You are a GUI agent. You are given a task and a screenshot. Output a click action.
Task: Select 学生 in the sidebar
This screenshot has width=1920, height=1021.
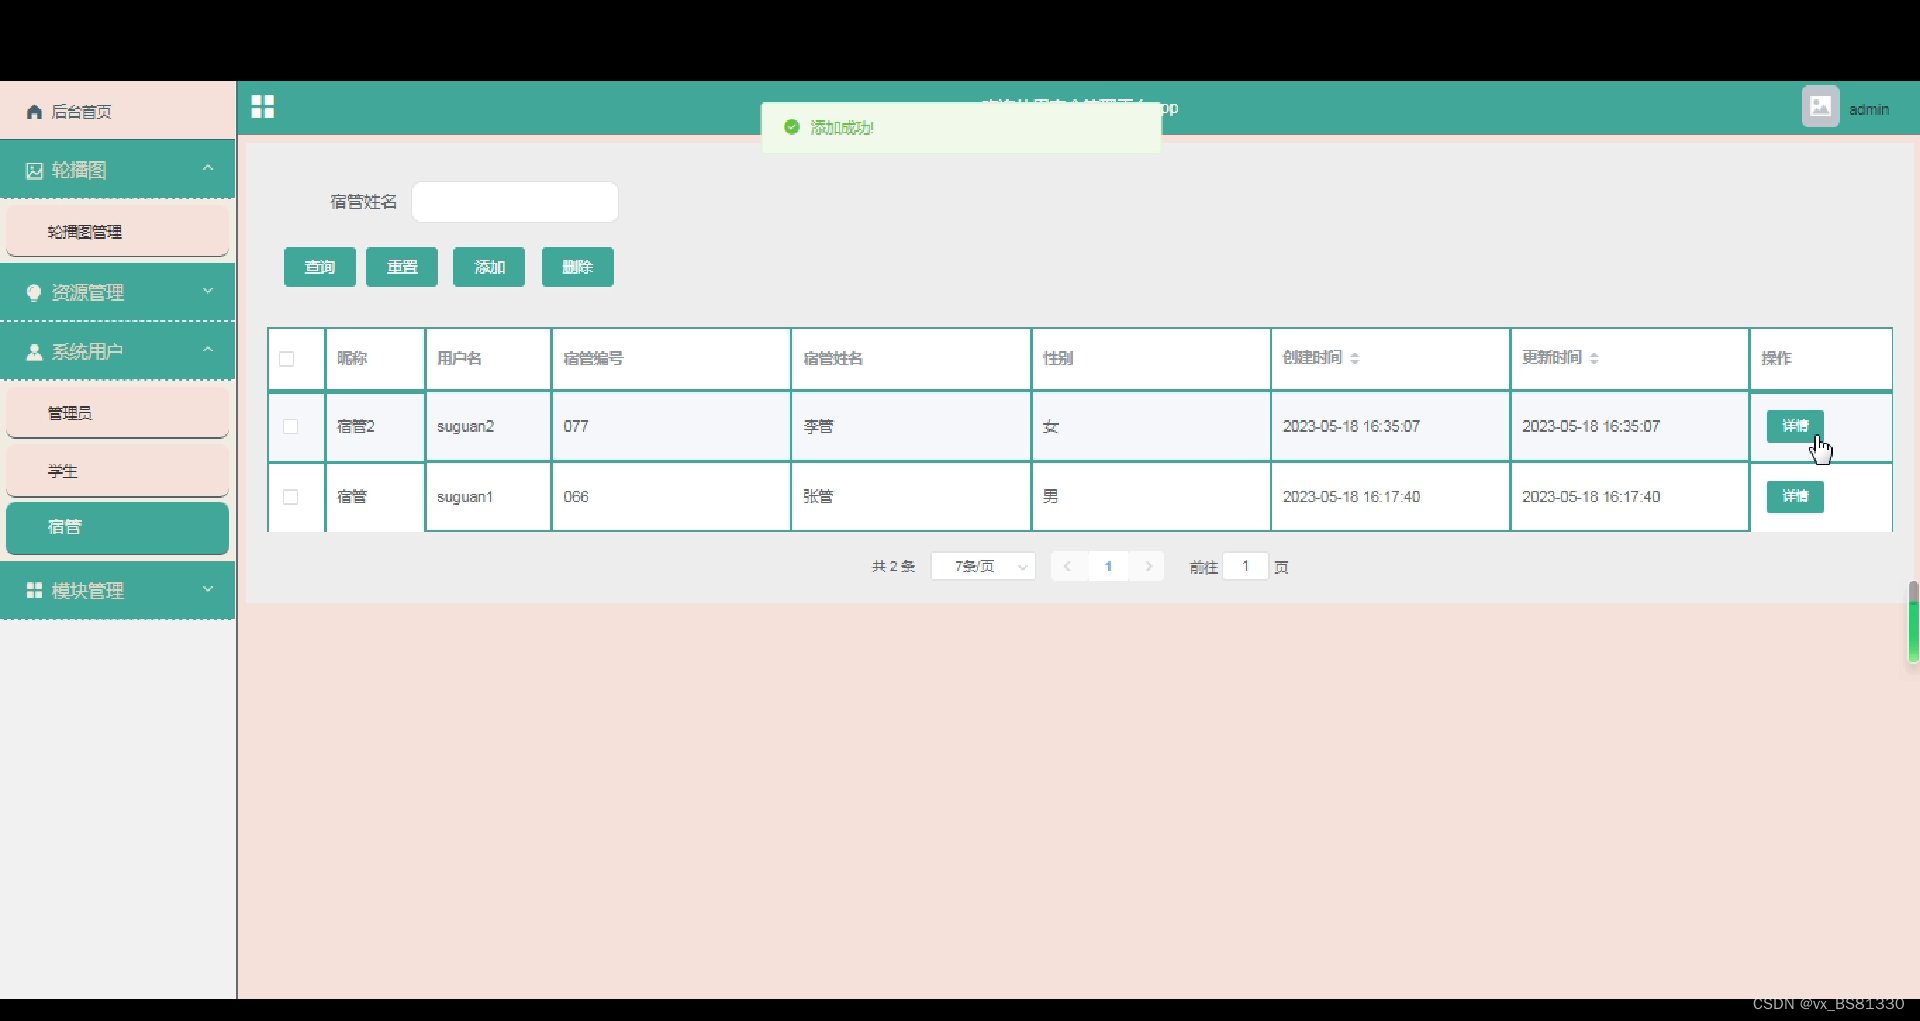point(118,471)
